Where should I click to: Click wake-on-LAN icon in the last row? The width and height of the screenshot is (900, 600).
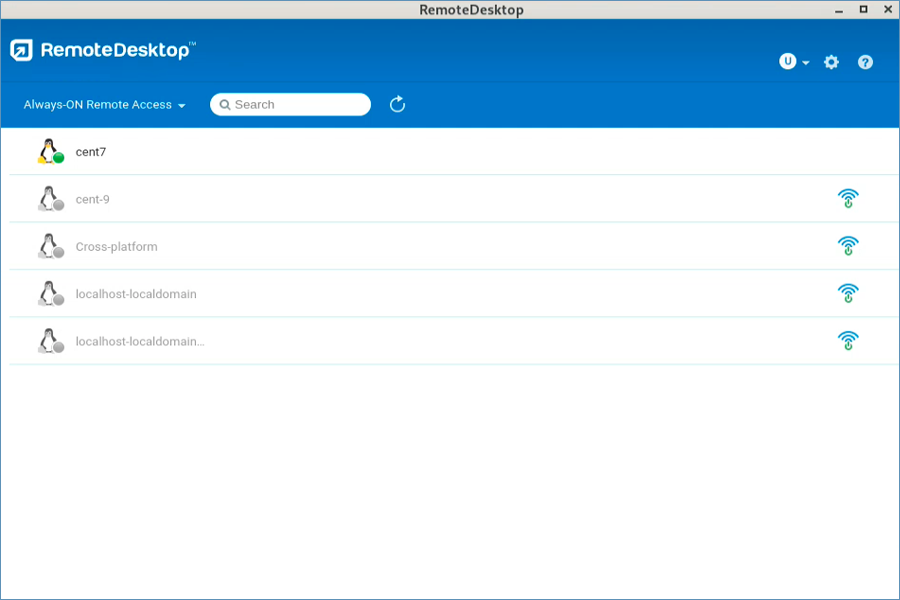coord(848,341)
